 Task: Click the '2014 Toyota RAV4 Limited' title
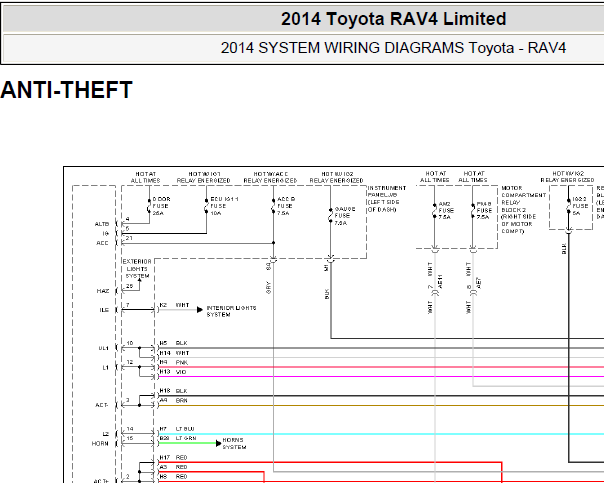pyautogui.click(x=393, y=19)
